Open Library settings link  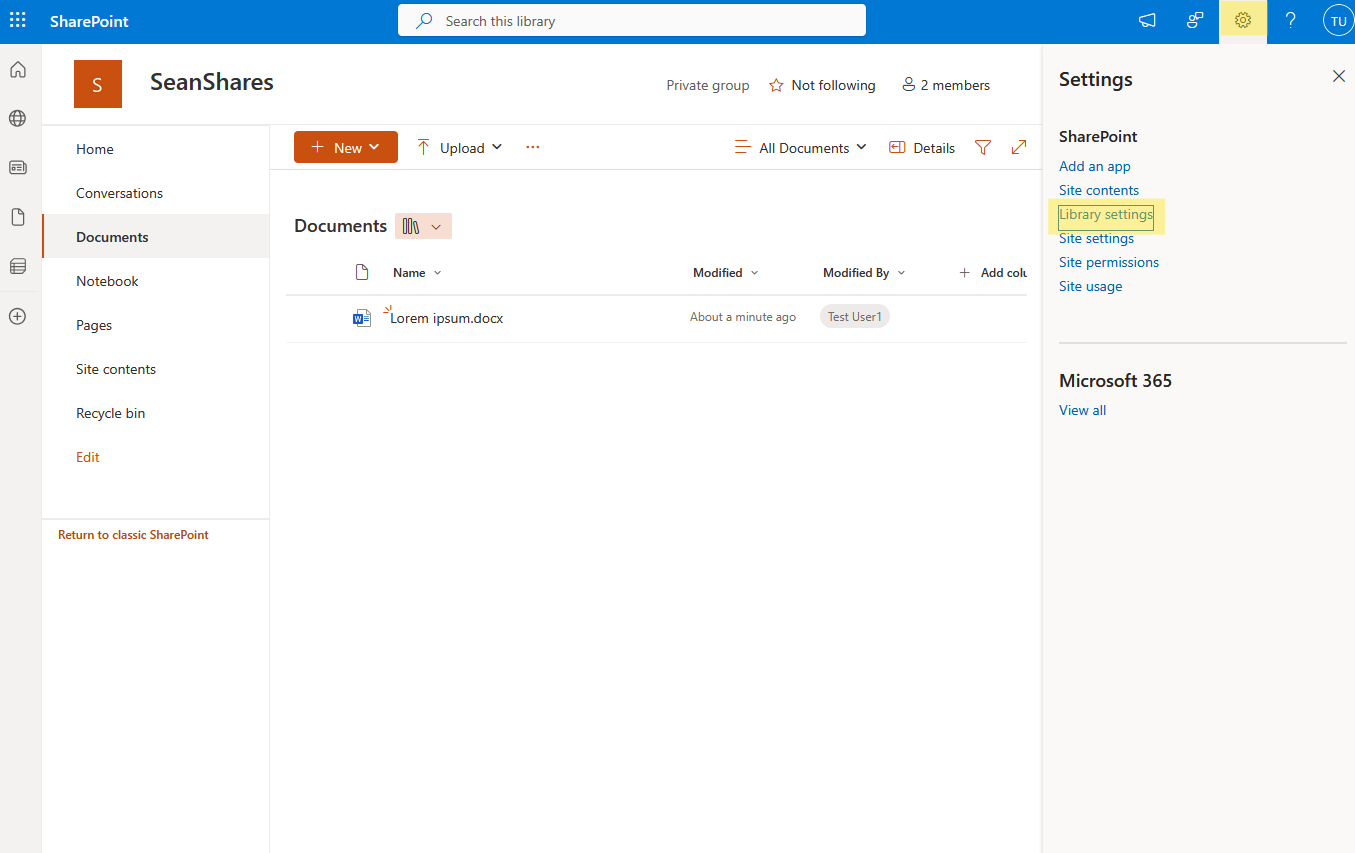(1105, 214)
